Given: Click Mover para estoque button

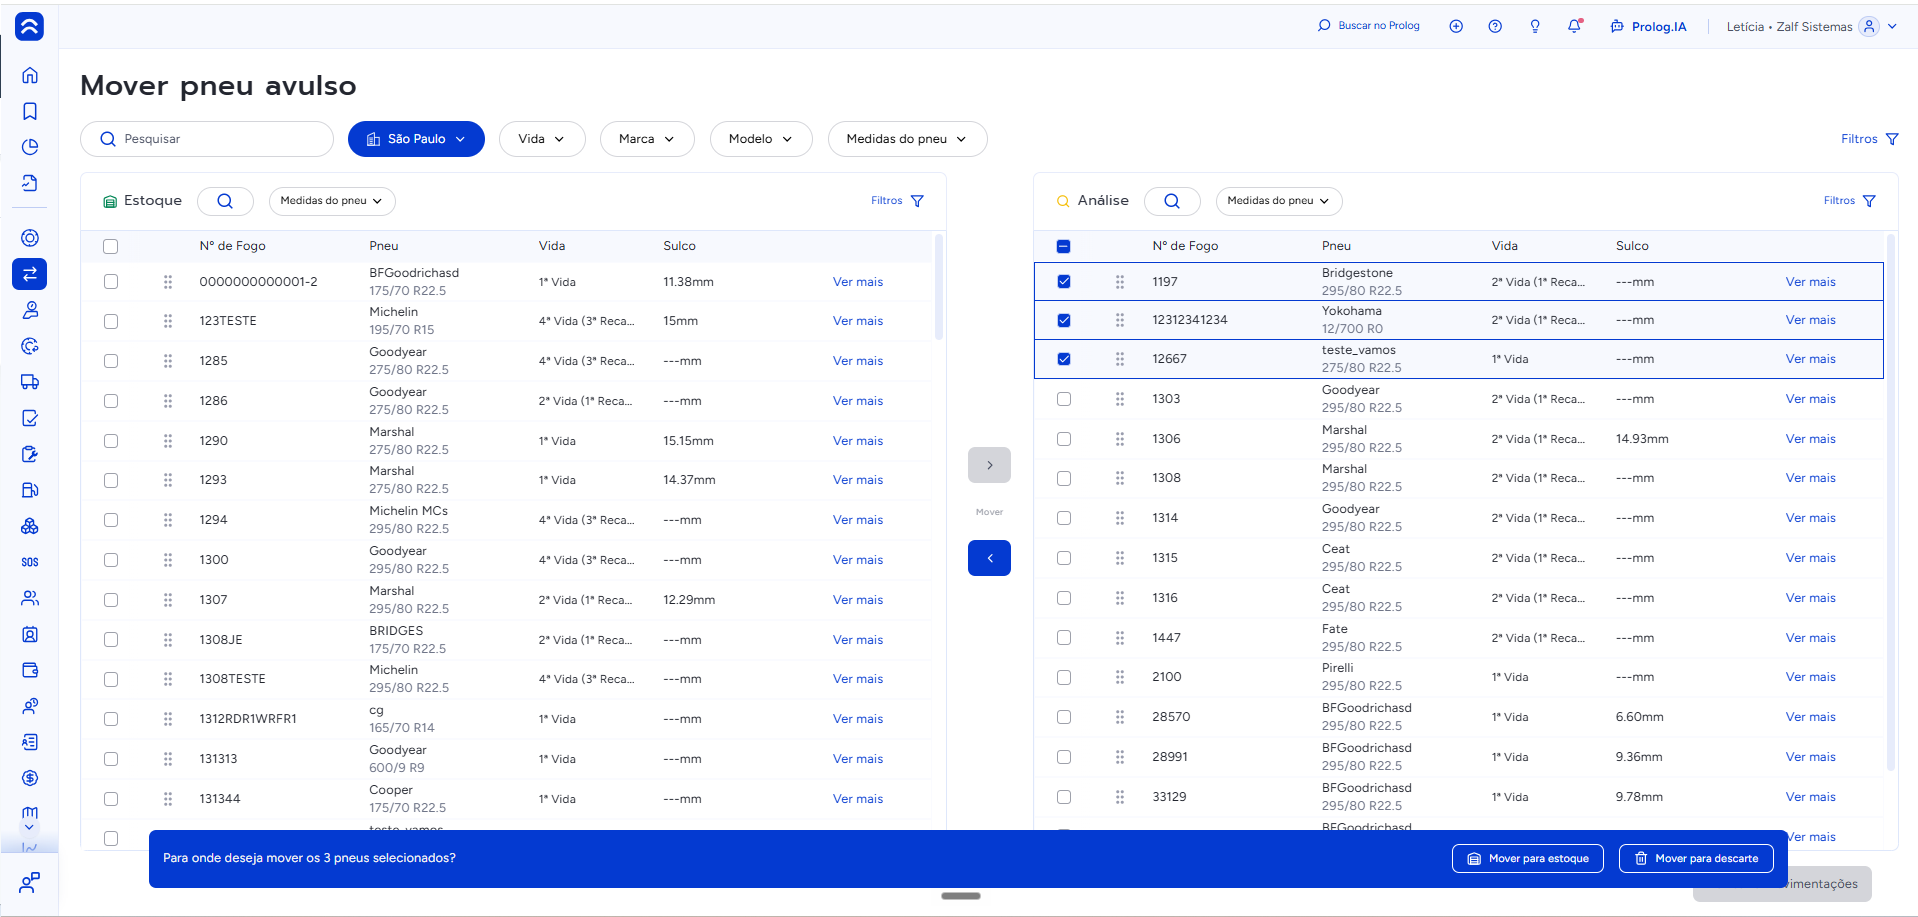Looking at the screenshot, I should click(1528, 858).
